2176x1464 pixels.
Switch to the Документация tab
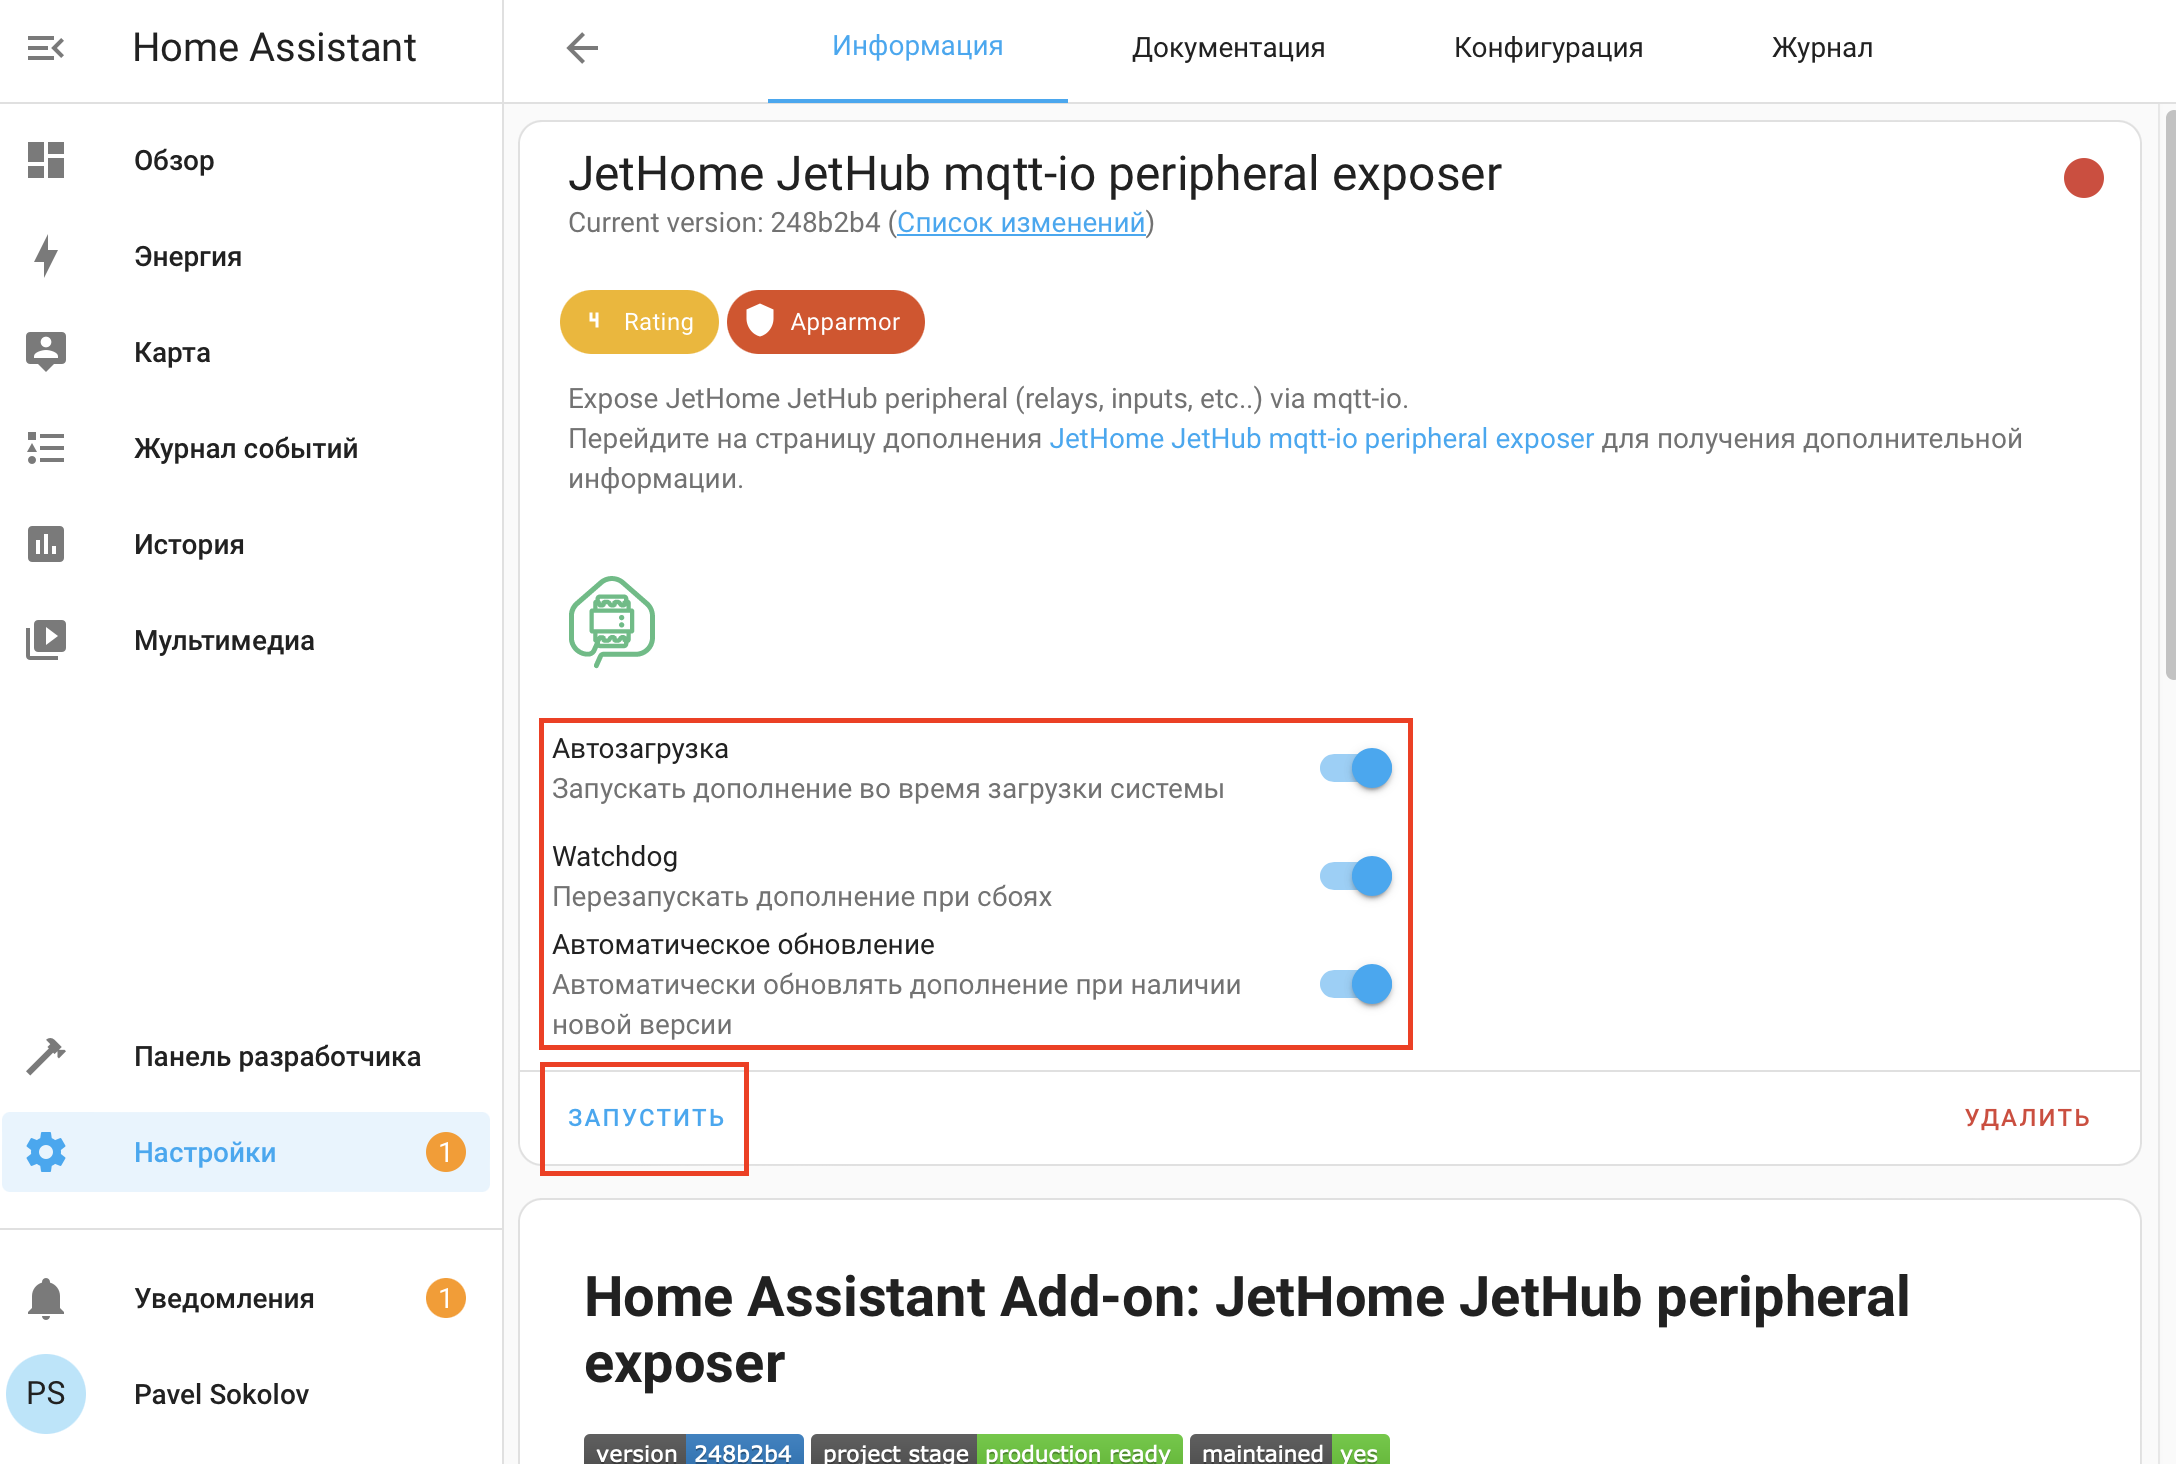(1228, 47)
